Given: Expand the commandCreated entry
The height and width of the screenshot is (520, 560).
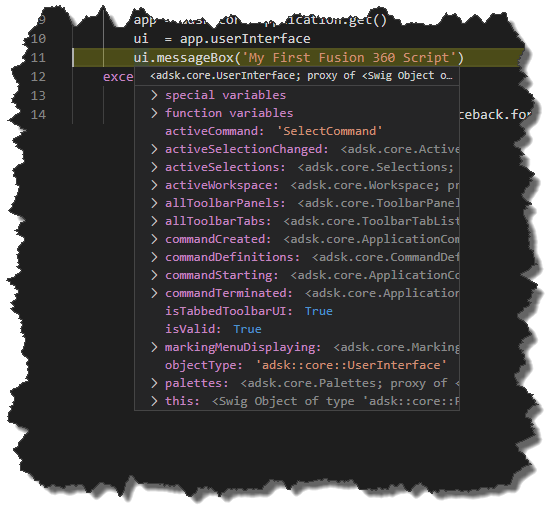Looking at the screenshot, I should 154,239.
